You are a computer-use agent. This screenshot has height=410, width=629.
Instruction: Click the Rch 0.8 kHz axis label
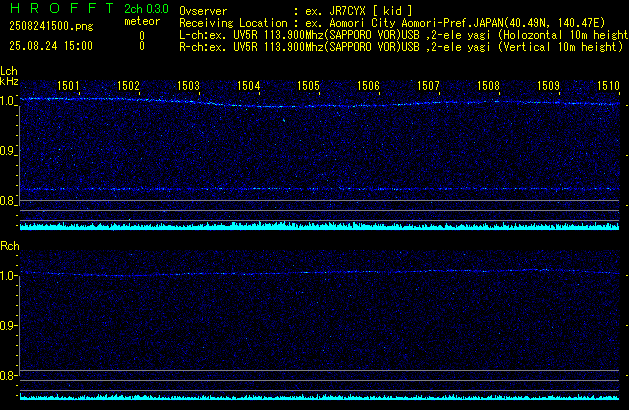[x=8, y=375]
